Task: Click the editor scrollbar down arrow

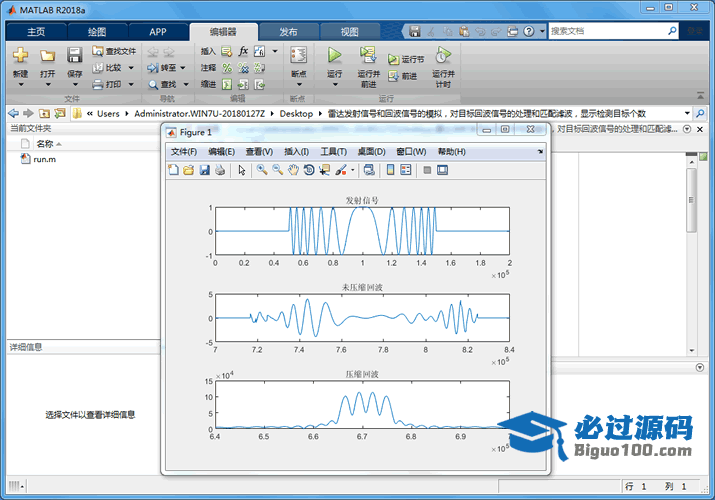Action: [691, 351]
